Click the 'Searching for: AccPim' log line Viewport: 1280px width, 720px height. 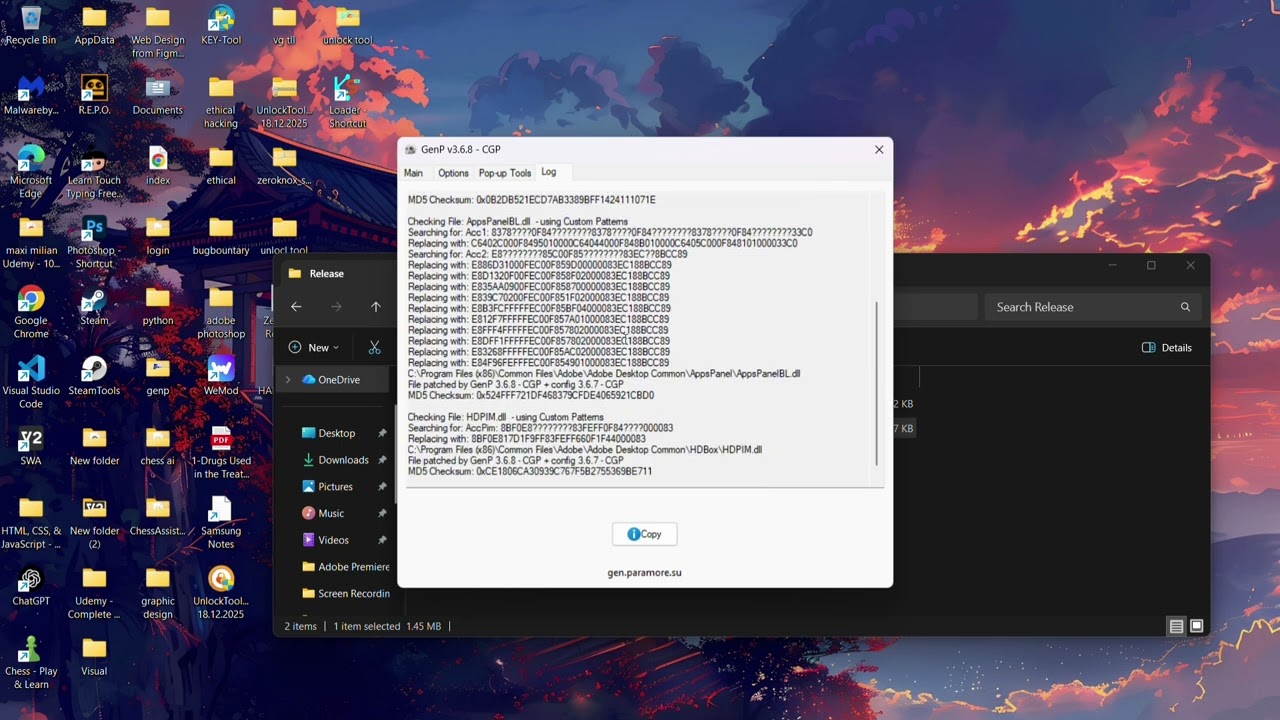pos(540,428)
